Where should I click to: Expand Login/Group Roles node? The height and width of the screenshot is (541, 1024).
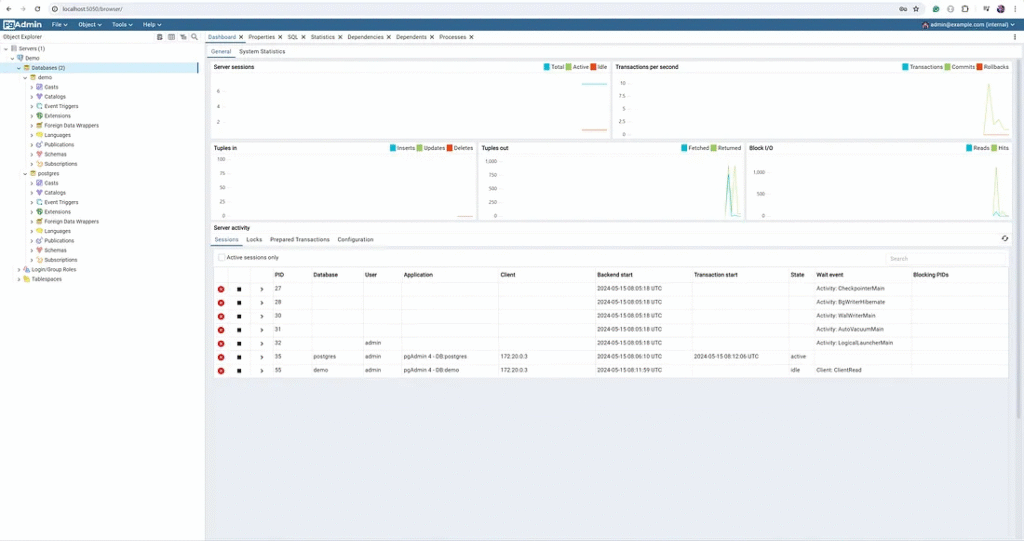[19, 270]
